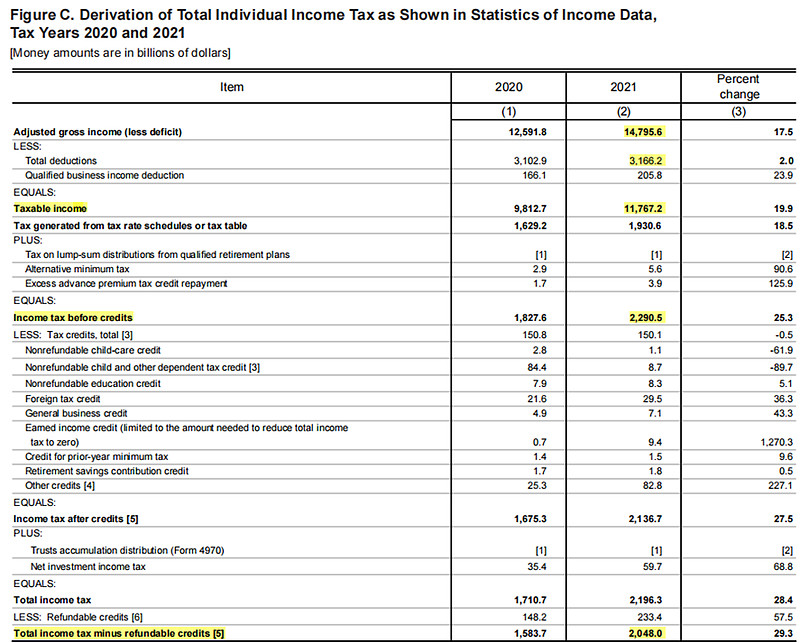This screenshot has height=643, width=800.
Task: Click highlighted 'Total income tax minus refundable credits [5]'
Action: tap(119, 634)
